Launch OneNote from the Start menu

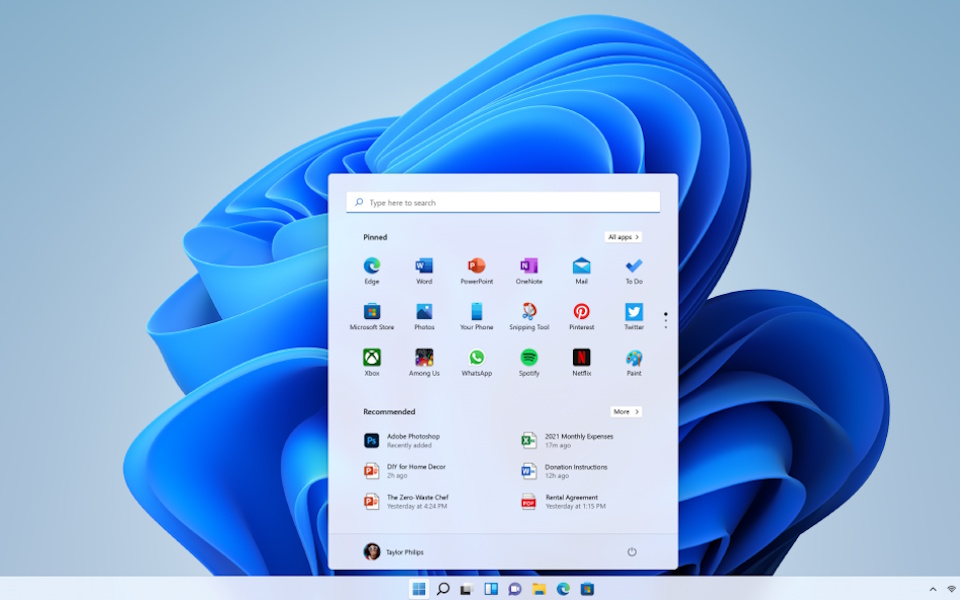(x=529, y=266)
